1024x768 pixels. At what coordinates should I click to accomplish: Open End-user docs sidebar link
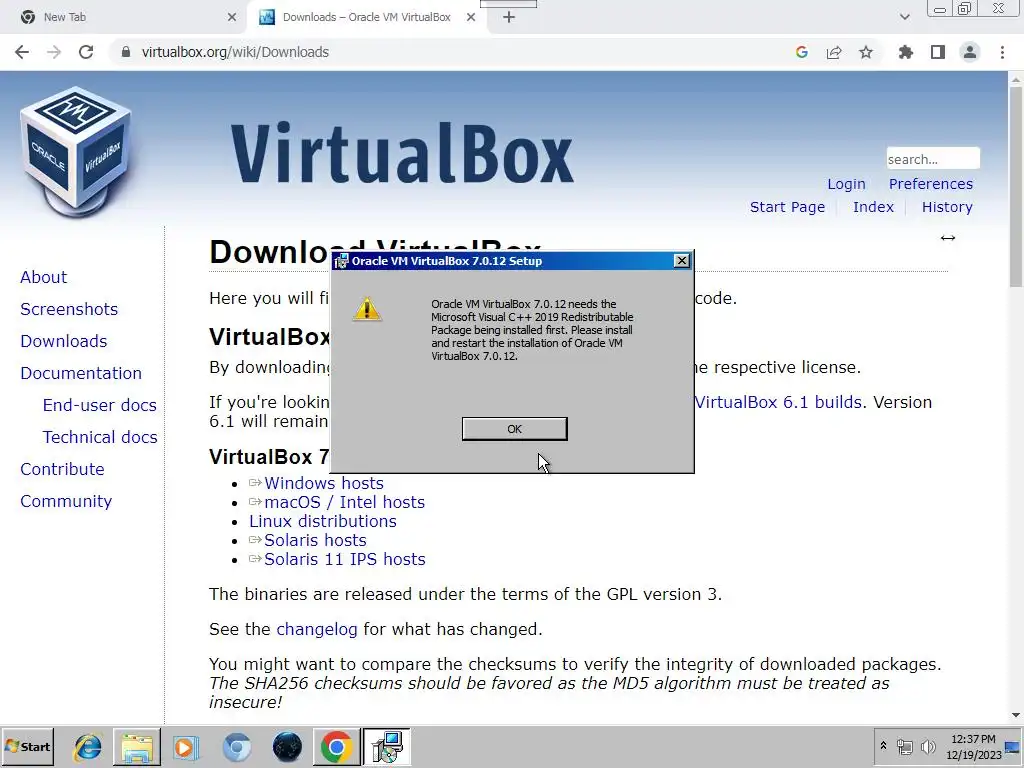click(99, 405)
